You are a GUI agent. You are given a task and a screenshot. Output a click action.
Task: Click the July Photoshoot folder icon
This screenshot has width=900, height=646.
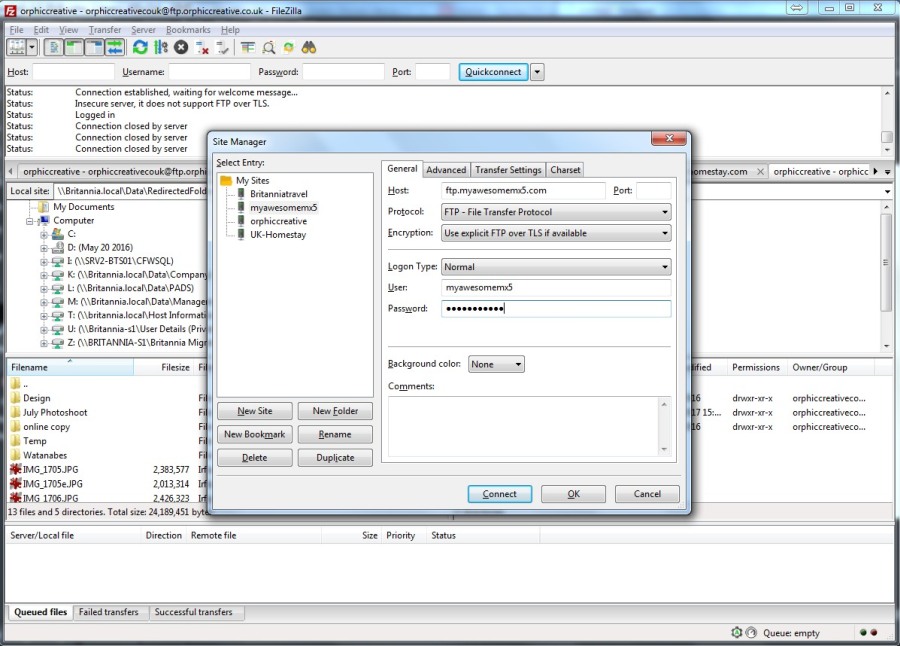[x=15, y=412]
